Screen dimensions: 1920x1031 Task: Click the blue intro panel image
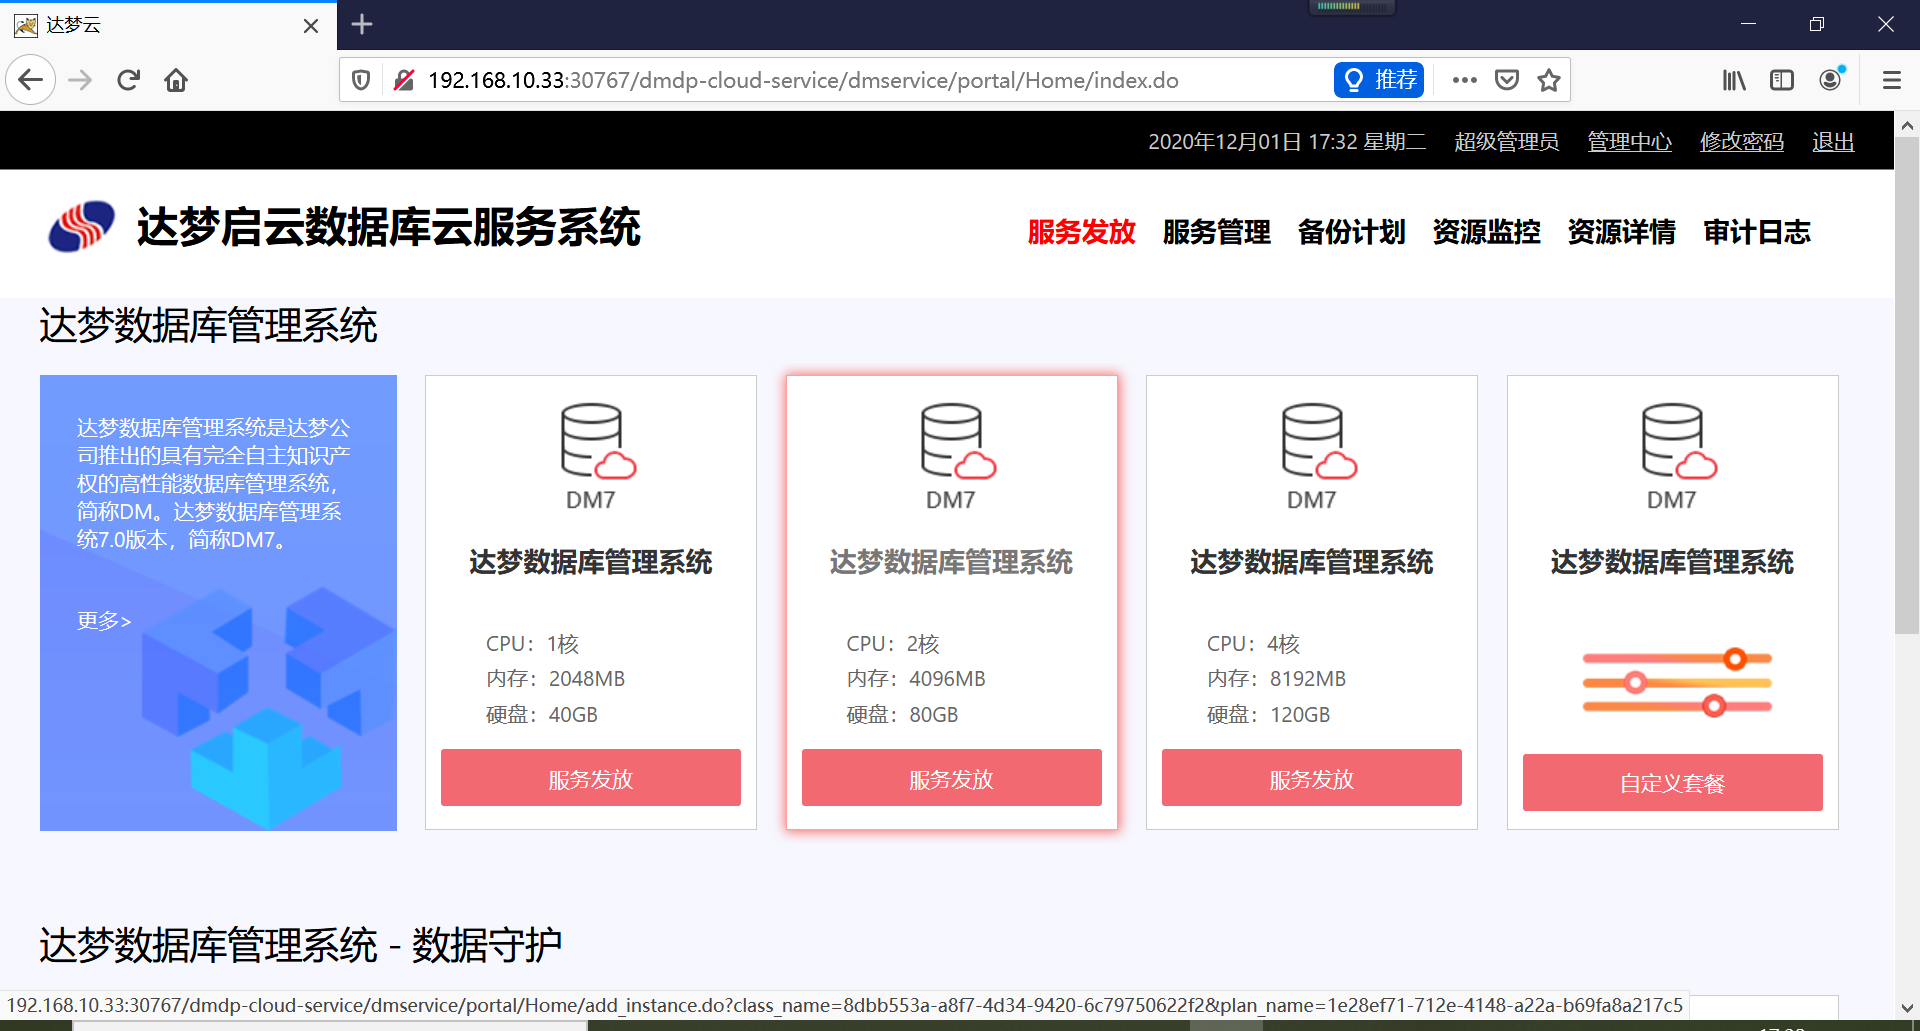pyautogui.click(x=218, y=603)
